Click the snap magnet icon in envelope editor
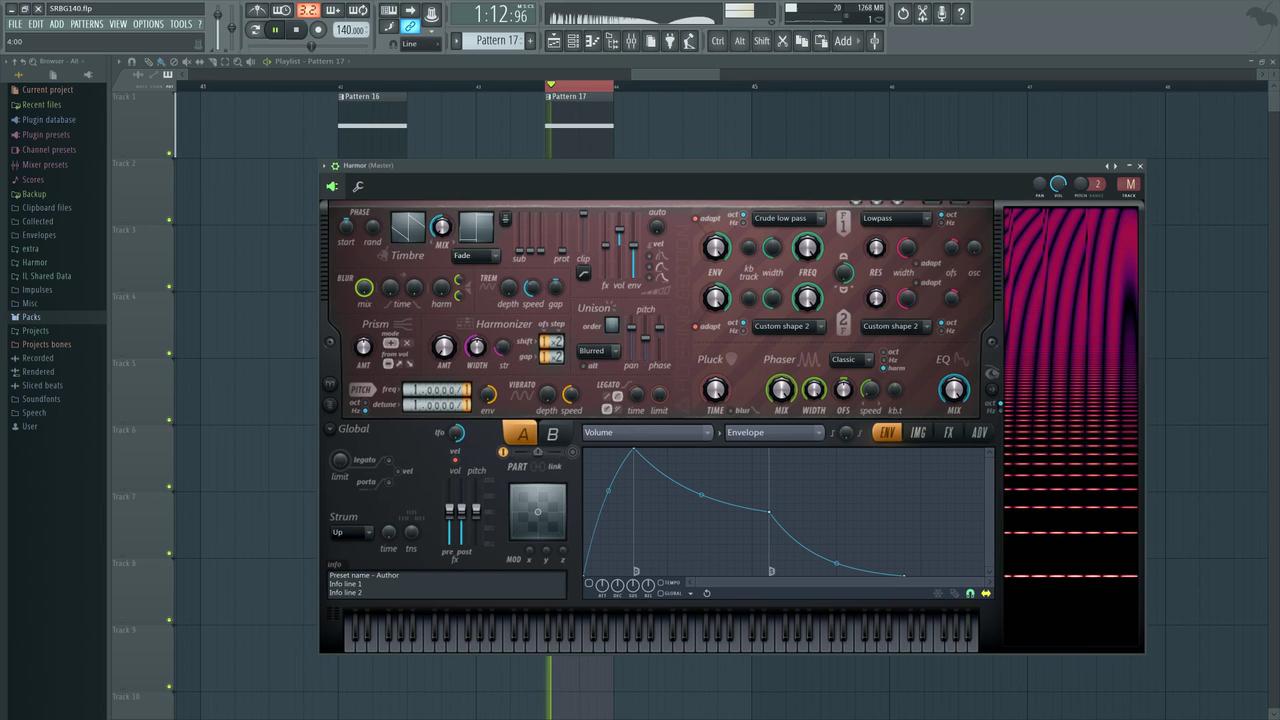 pyautogui.click(x=969, y=594)
